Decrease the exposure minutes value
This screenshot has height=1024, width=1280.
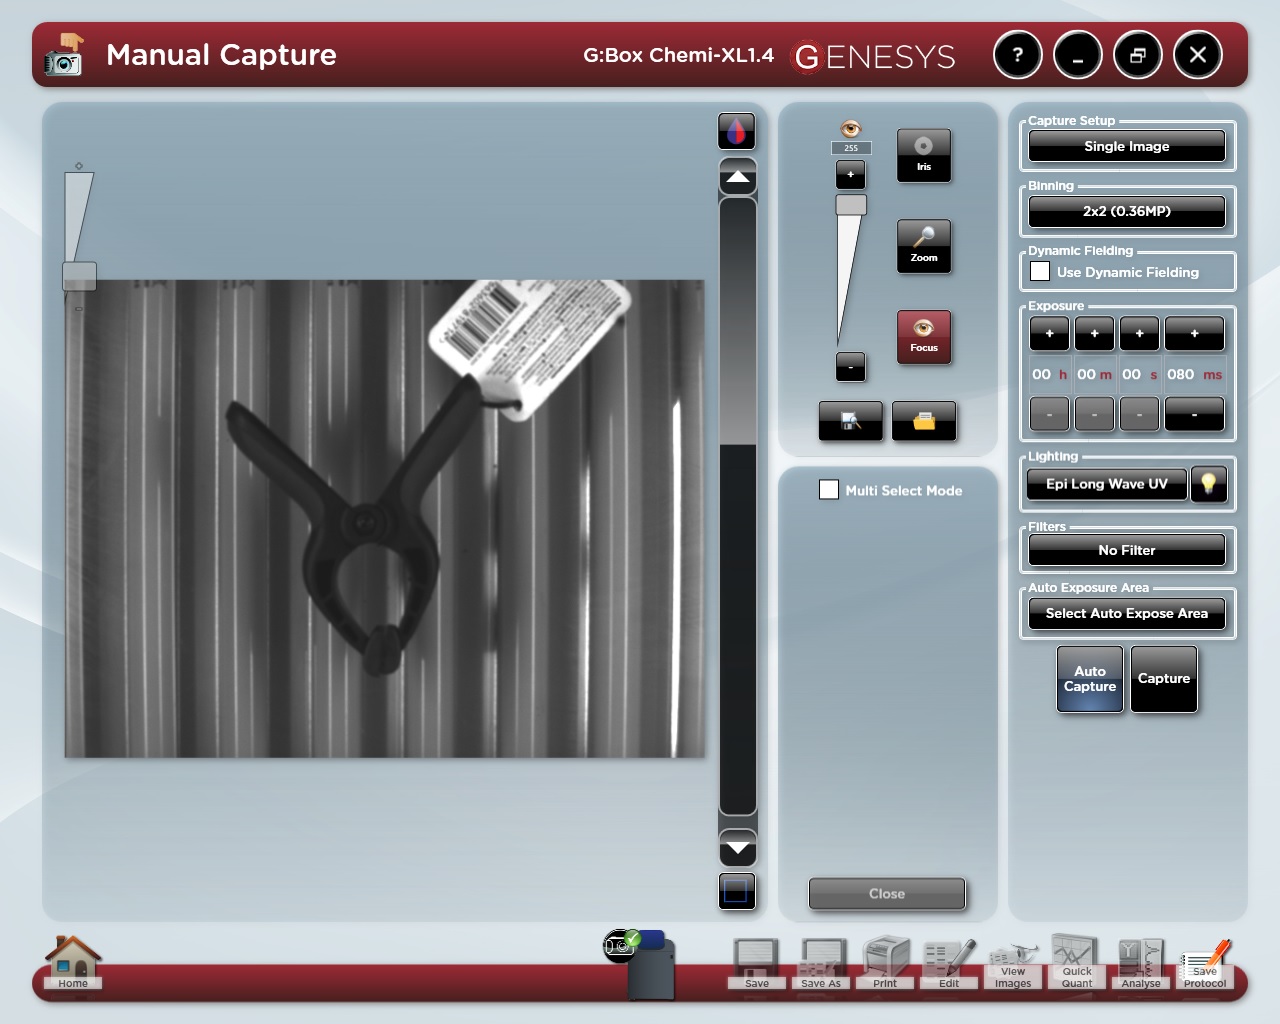[x=1094, y=414]
